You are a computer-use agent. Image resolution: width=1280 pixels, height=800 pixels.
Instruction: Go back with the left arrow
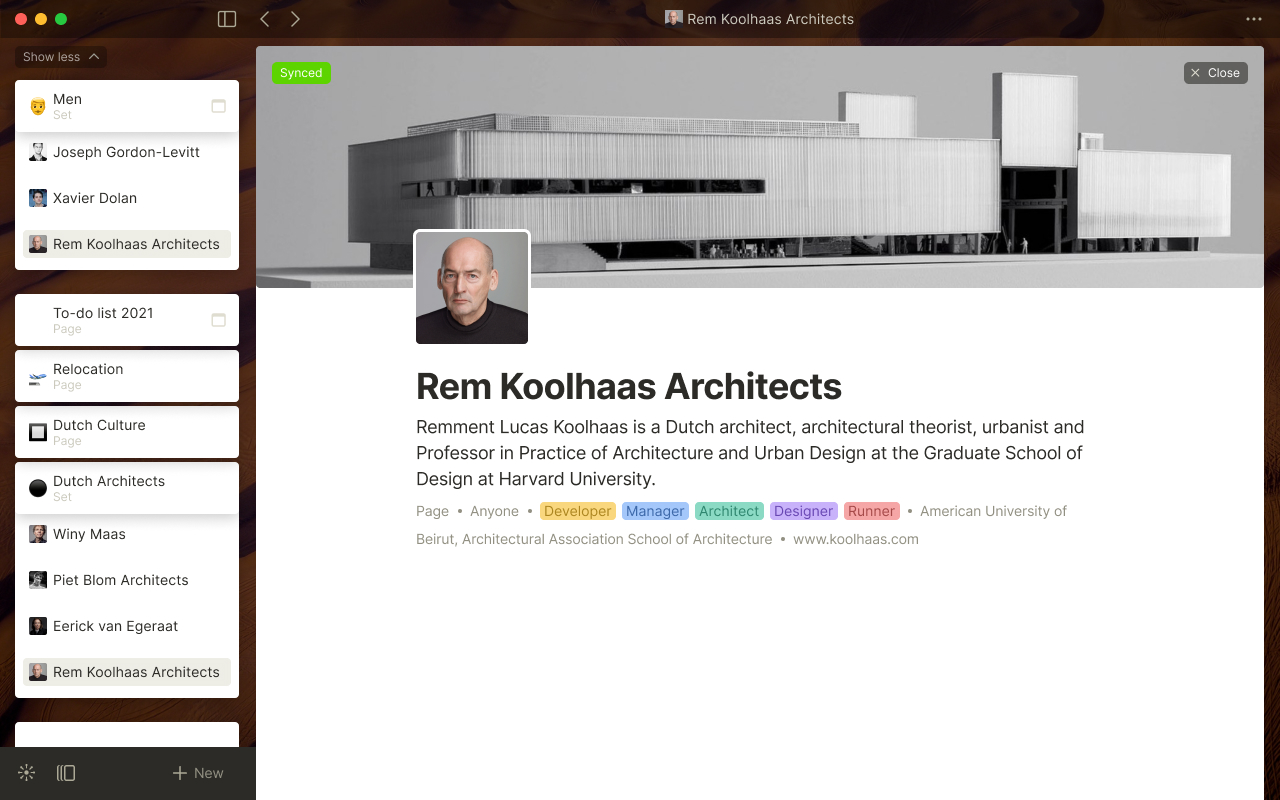[x=264, y=19]
